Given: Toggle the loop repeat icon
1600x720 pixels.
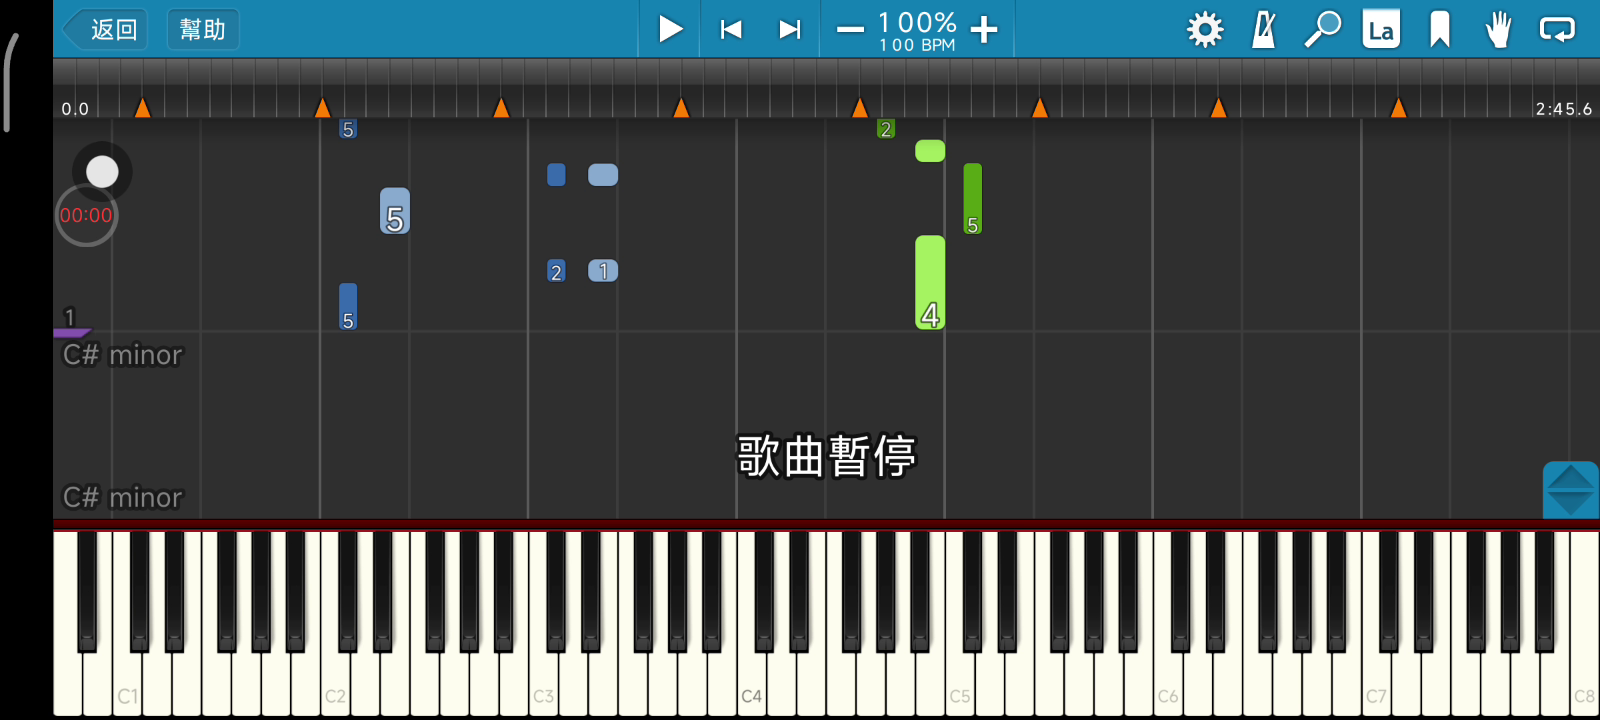Looking at the screenshot, I should [x=1557, y=30].
